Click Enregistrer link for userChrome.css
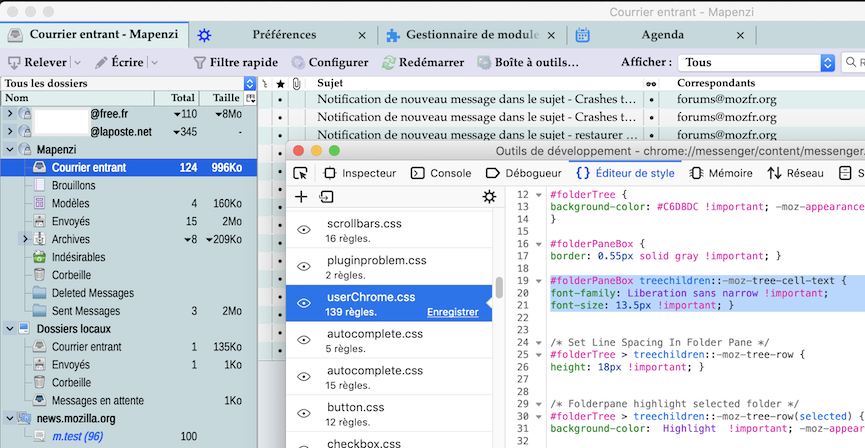The image size is (865, 448). coord(452,313)
